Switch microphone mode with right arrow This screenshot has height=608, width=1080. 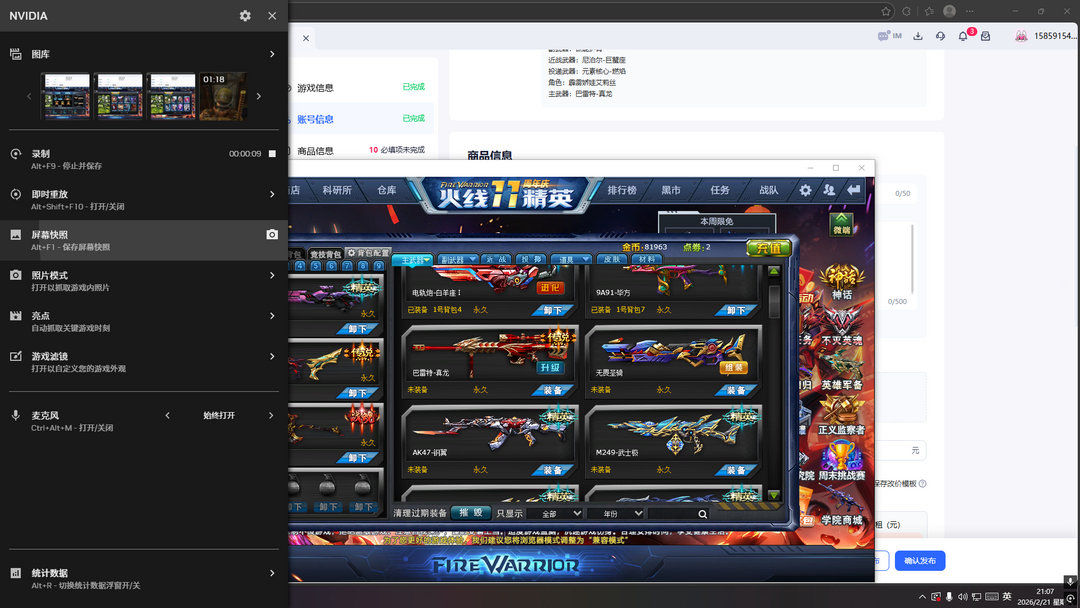[271, 415]
